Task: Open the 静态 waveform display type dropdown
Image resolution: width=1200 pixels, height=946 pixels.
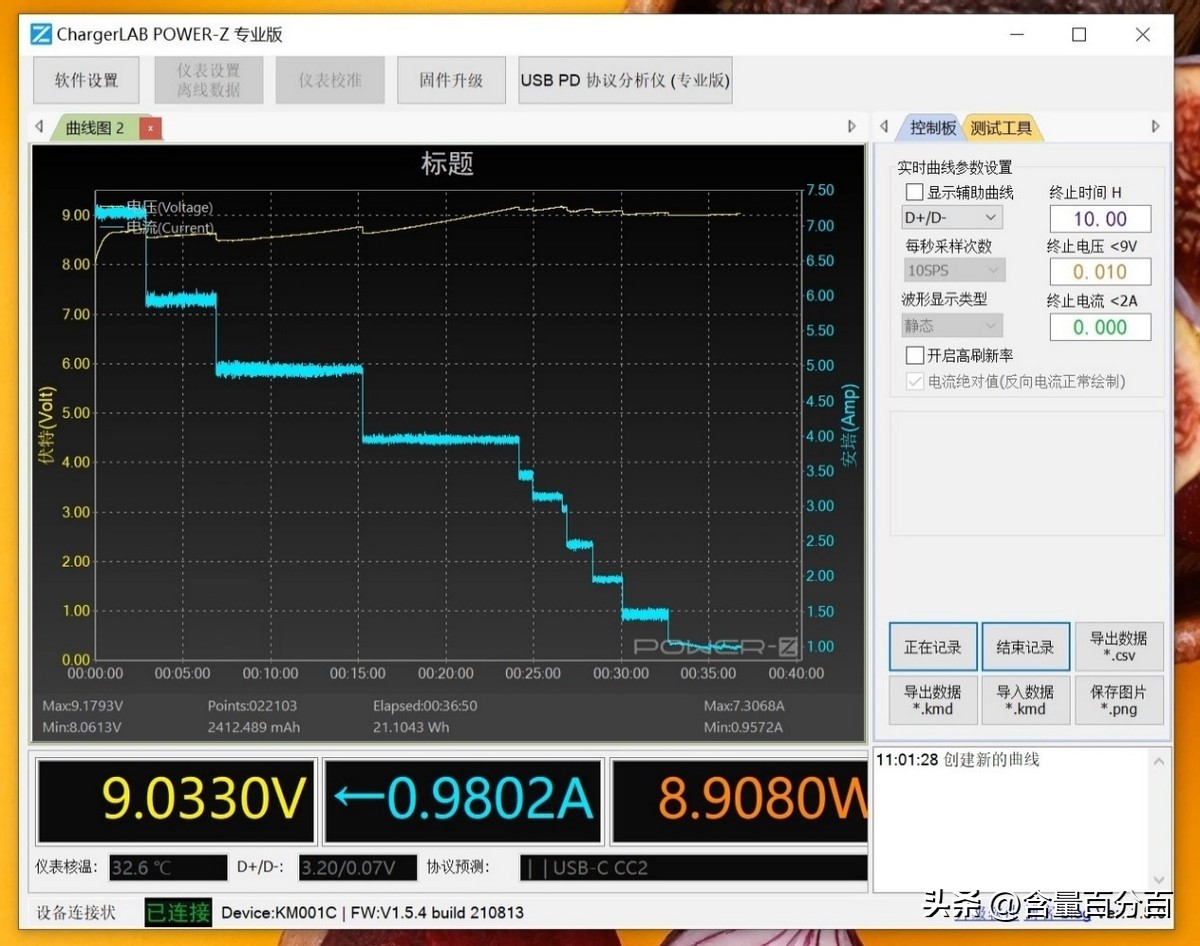Action: (950, 324)
